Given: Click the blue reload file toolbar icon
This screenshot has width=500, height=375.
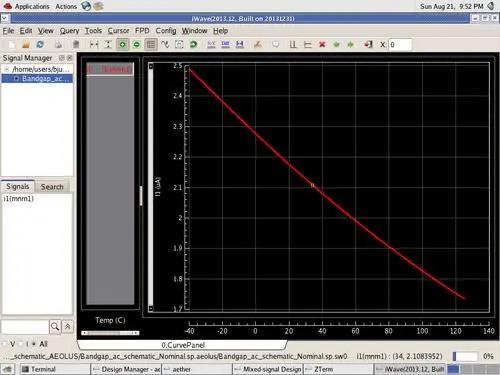Looking at the screenshot, I should [40, 44].
